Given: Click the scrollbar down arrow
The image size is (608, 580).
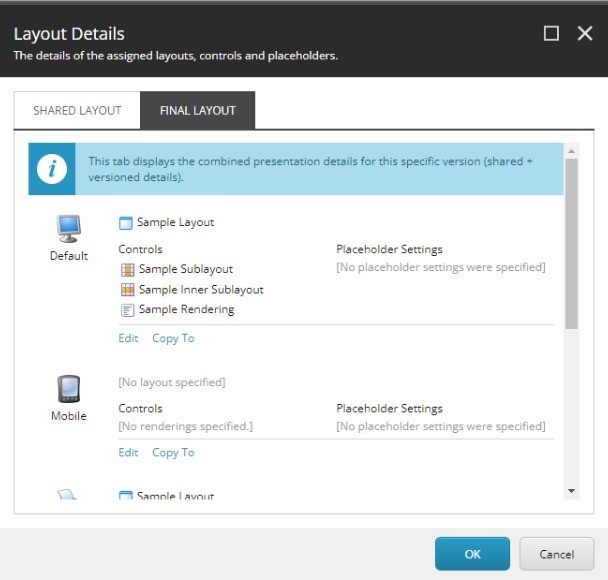Looking at the screenshot, I should (572, 491).
